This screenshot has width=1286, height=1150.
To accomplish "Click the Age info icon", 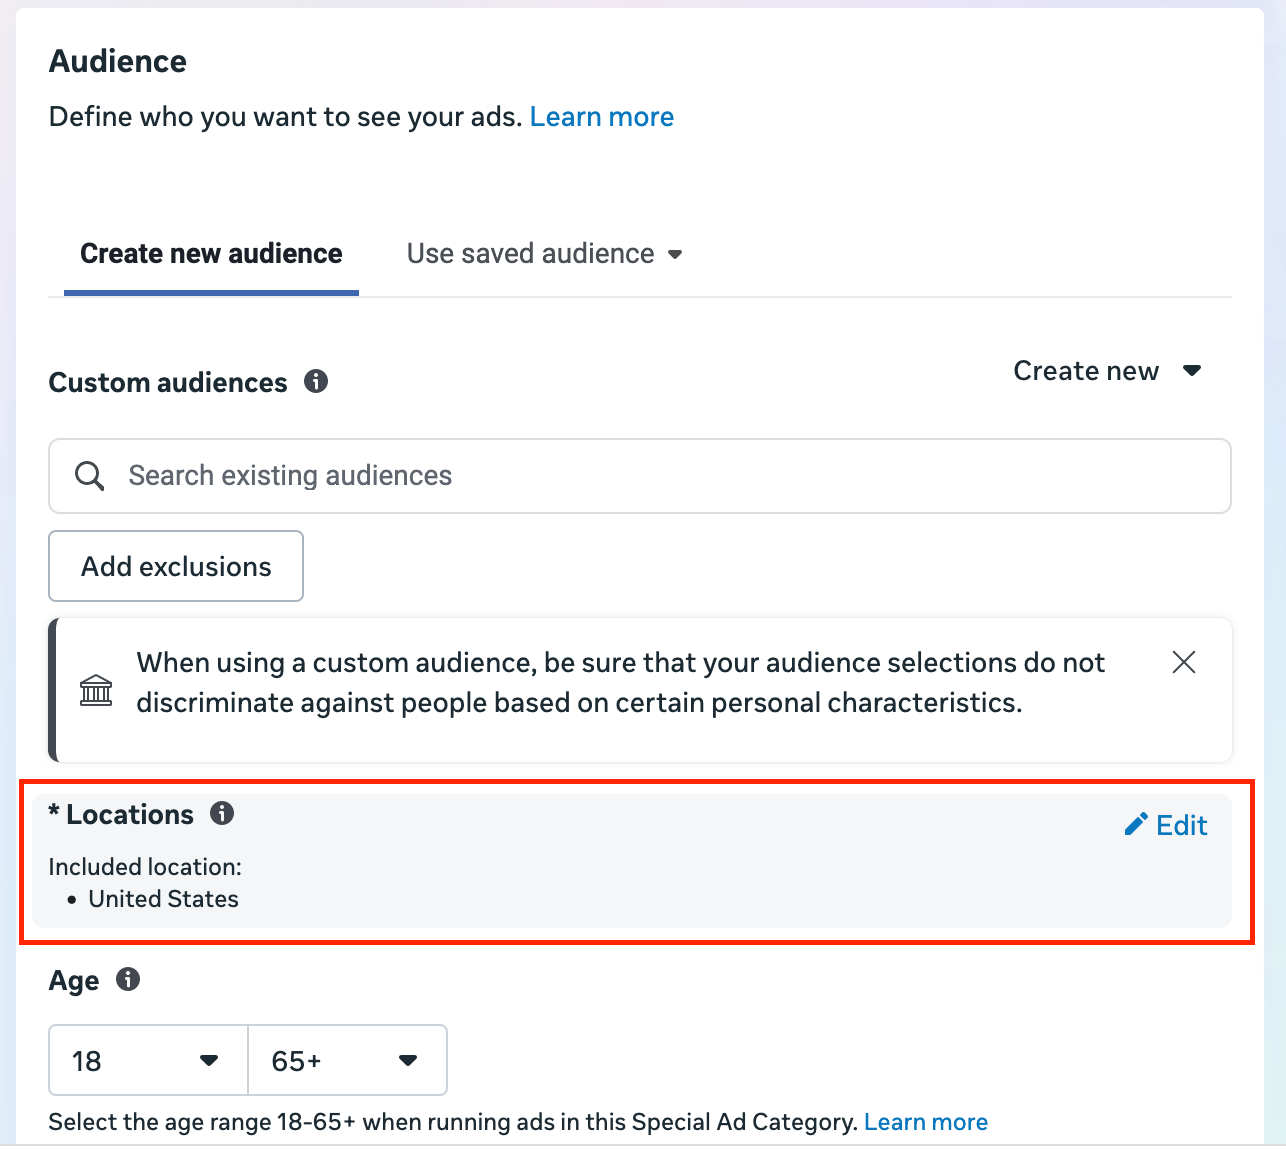I will (128, 979).
